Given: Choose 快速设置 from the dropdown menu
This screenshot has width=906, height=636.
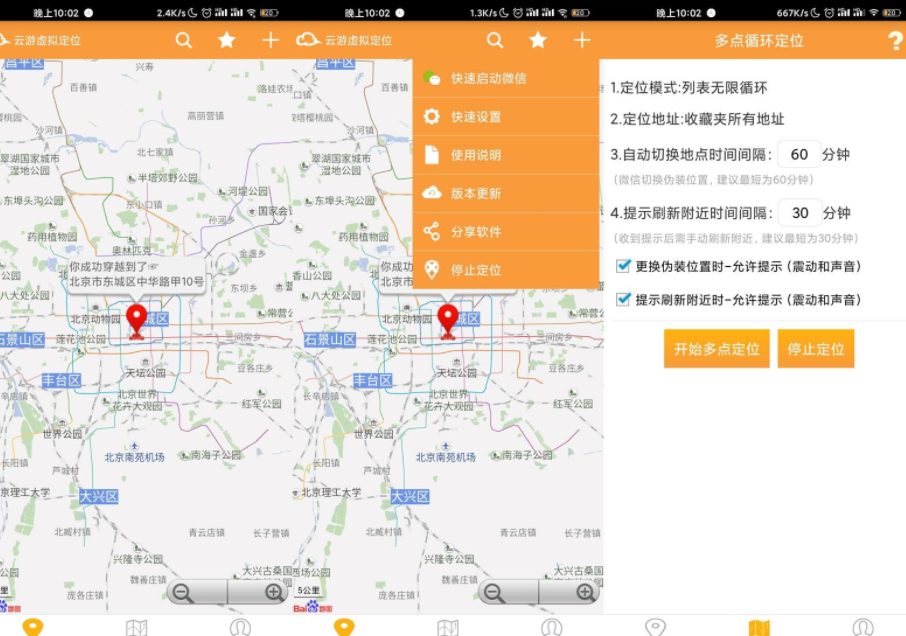Looking at the screenshot, I should pyautogui.click(x=506, y=117).
